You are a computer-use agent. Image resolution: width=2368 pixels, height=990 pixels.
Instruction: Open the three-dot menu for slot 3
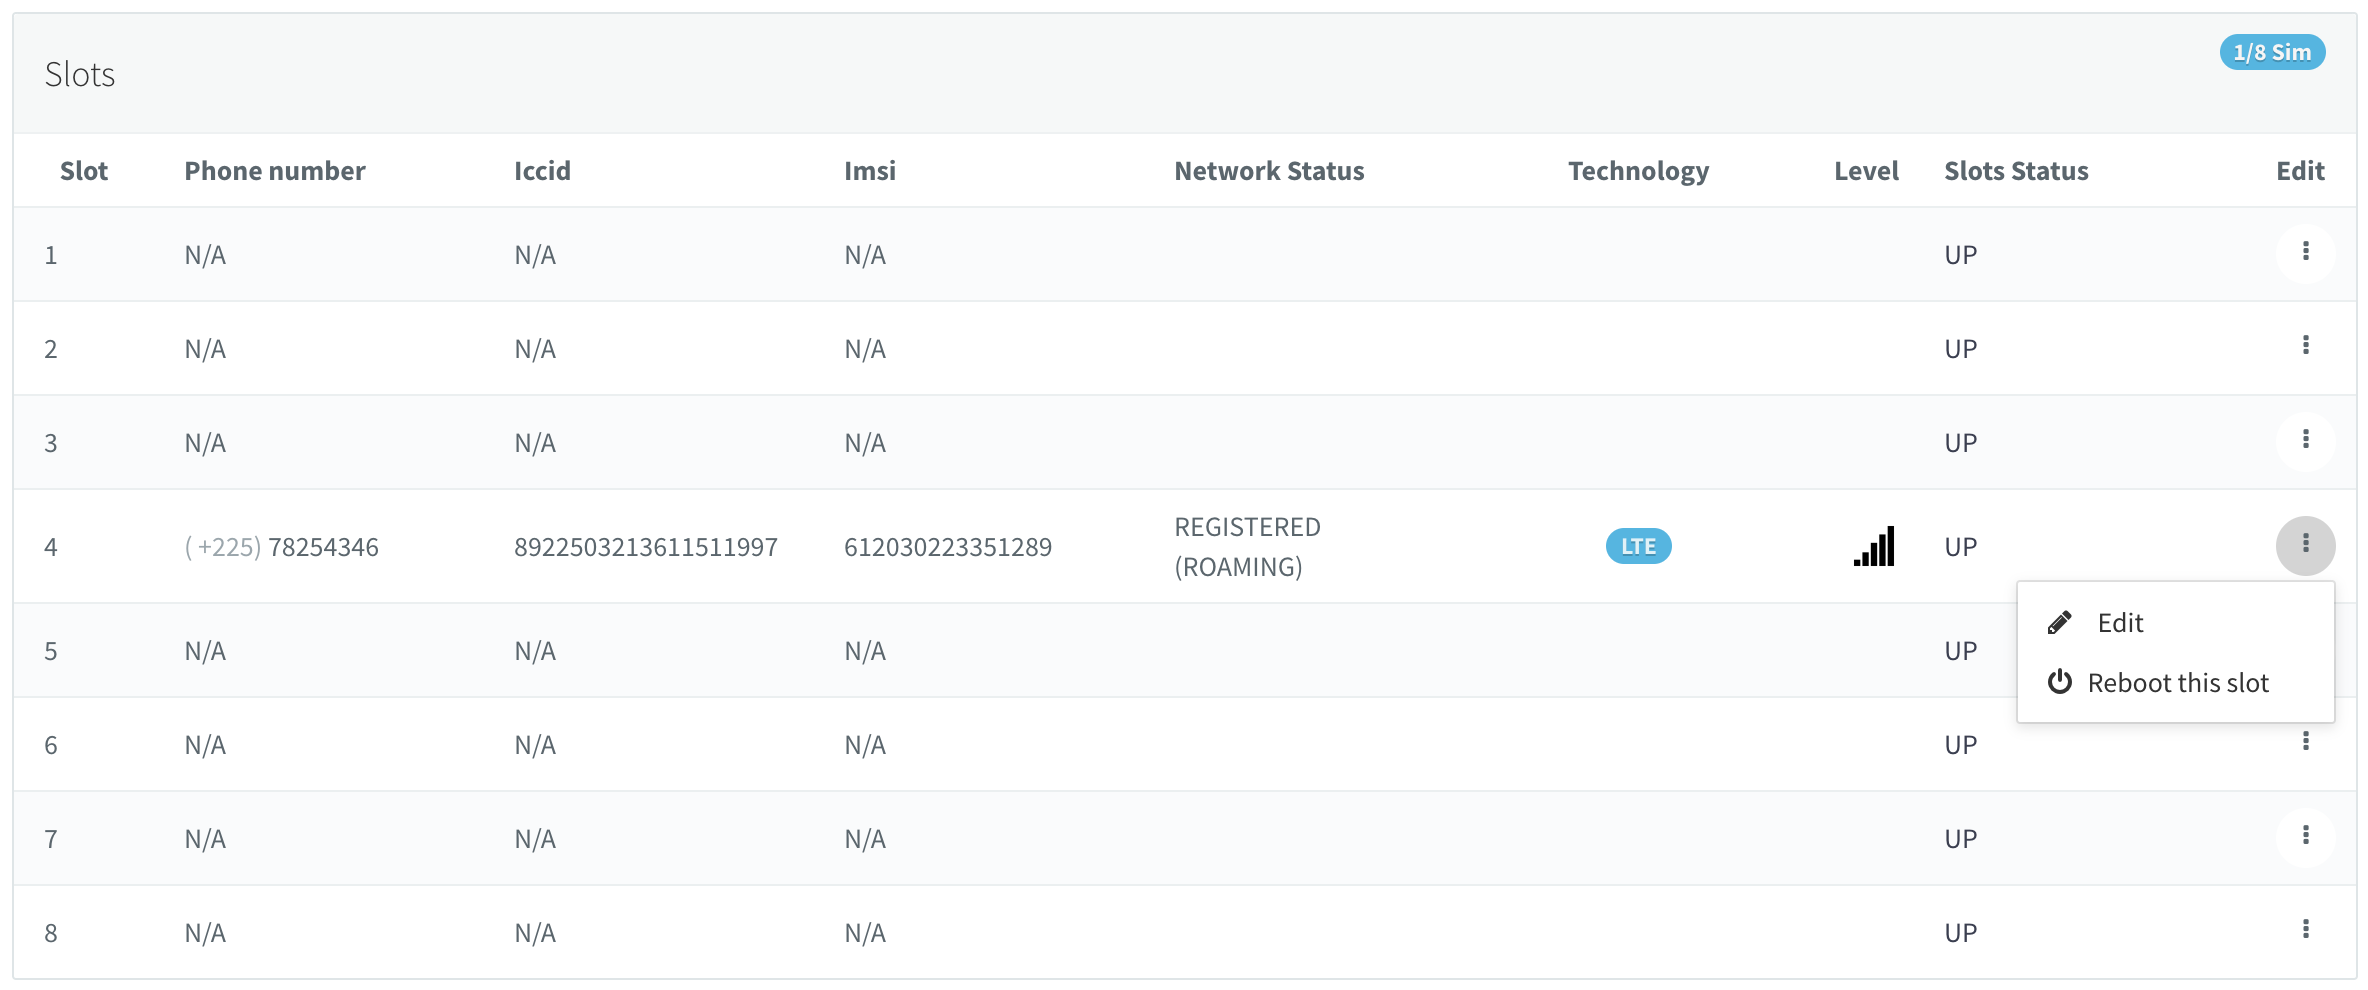tap(2305, 440)
